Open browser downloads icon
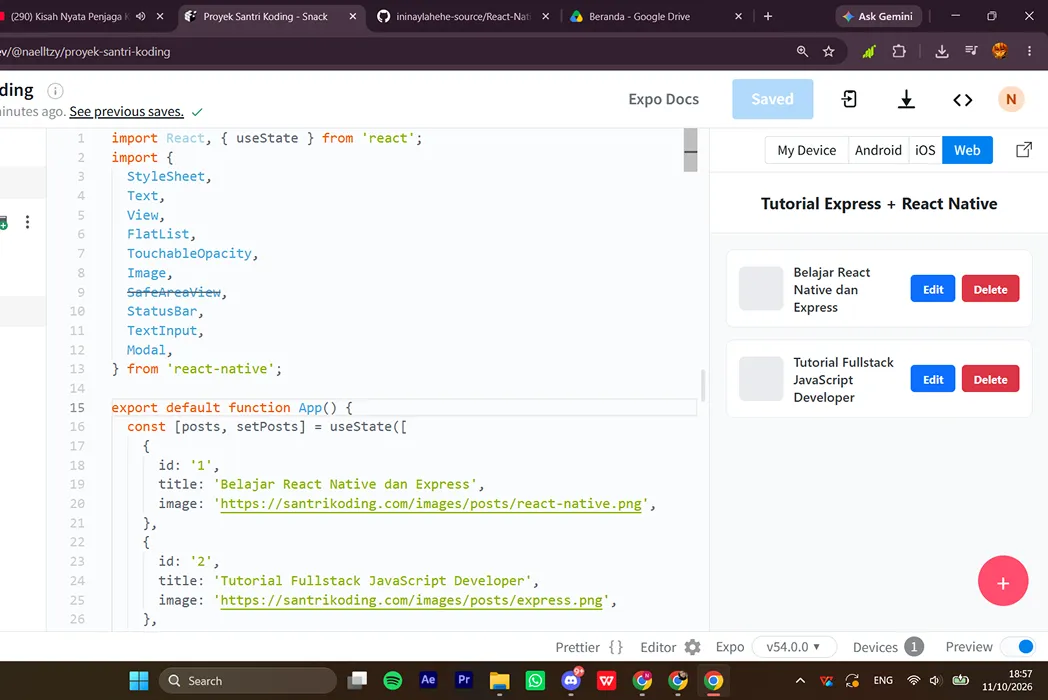The image size is (1048, 700). (x=942, y=51)
